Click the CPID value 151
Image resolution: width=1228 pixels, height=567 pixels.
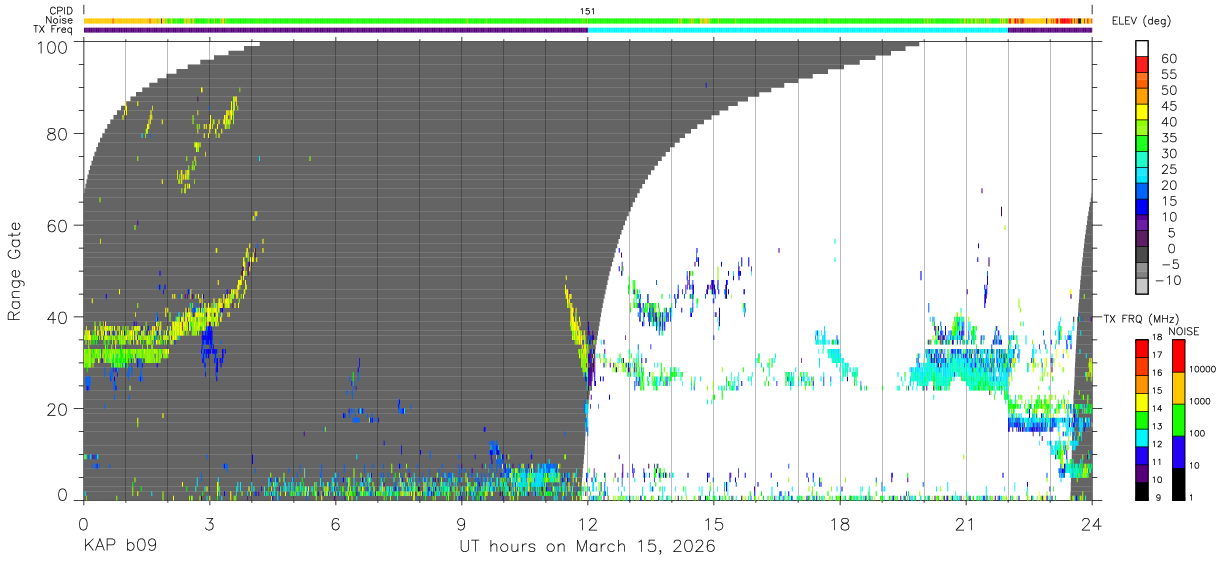click(588, 11)
